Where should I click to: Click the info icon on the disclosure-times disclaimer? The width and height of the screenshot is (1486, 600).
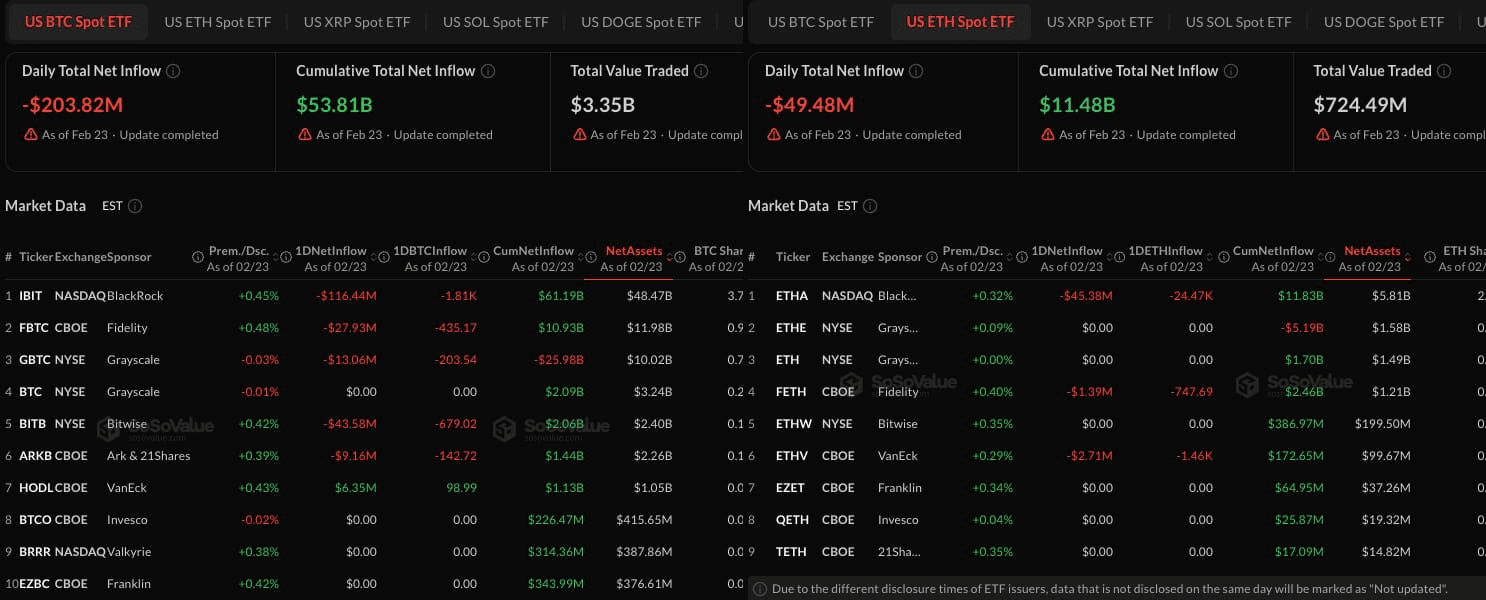click(763, 589)
